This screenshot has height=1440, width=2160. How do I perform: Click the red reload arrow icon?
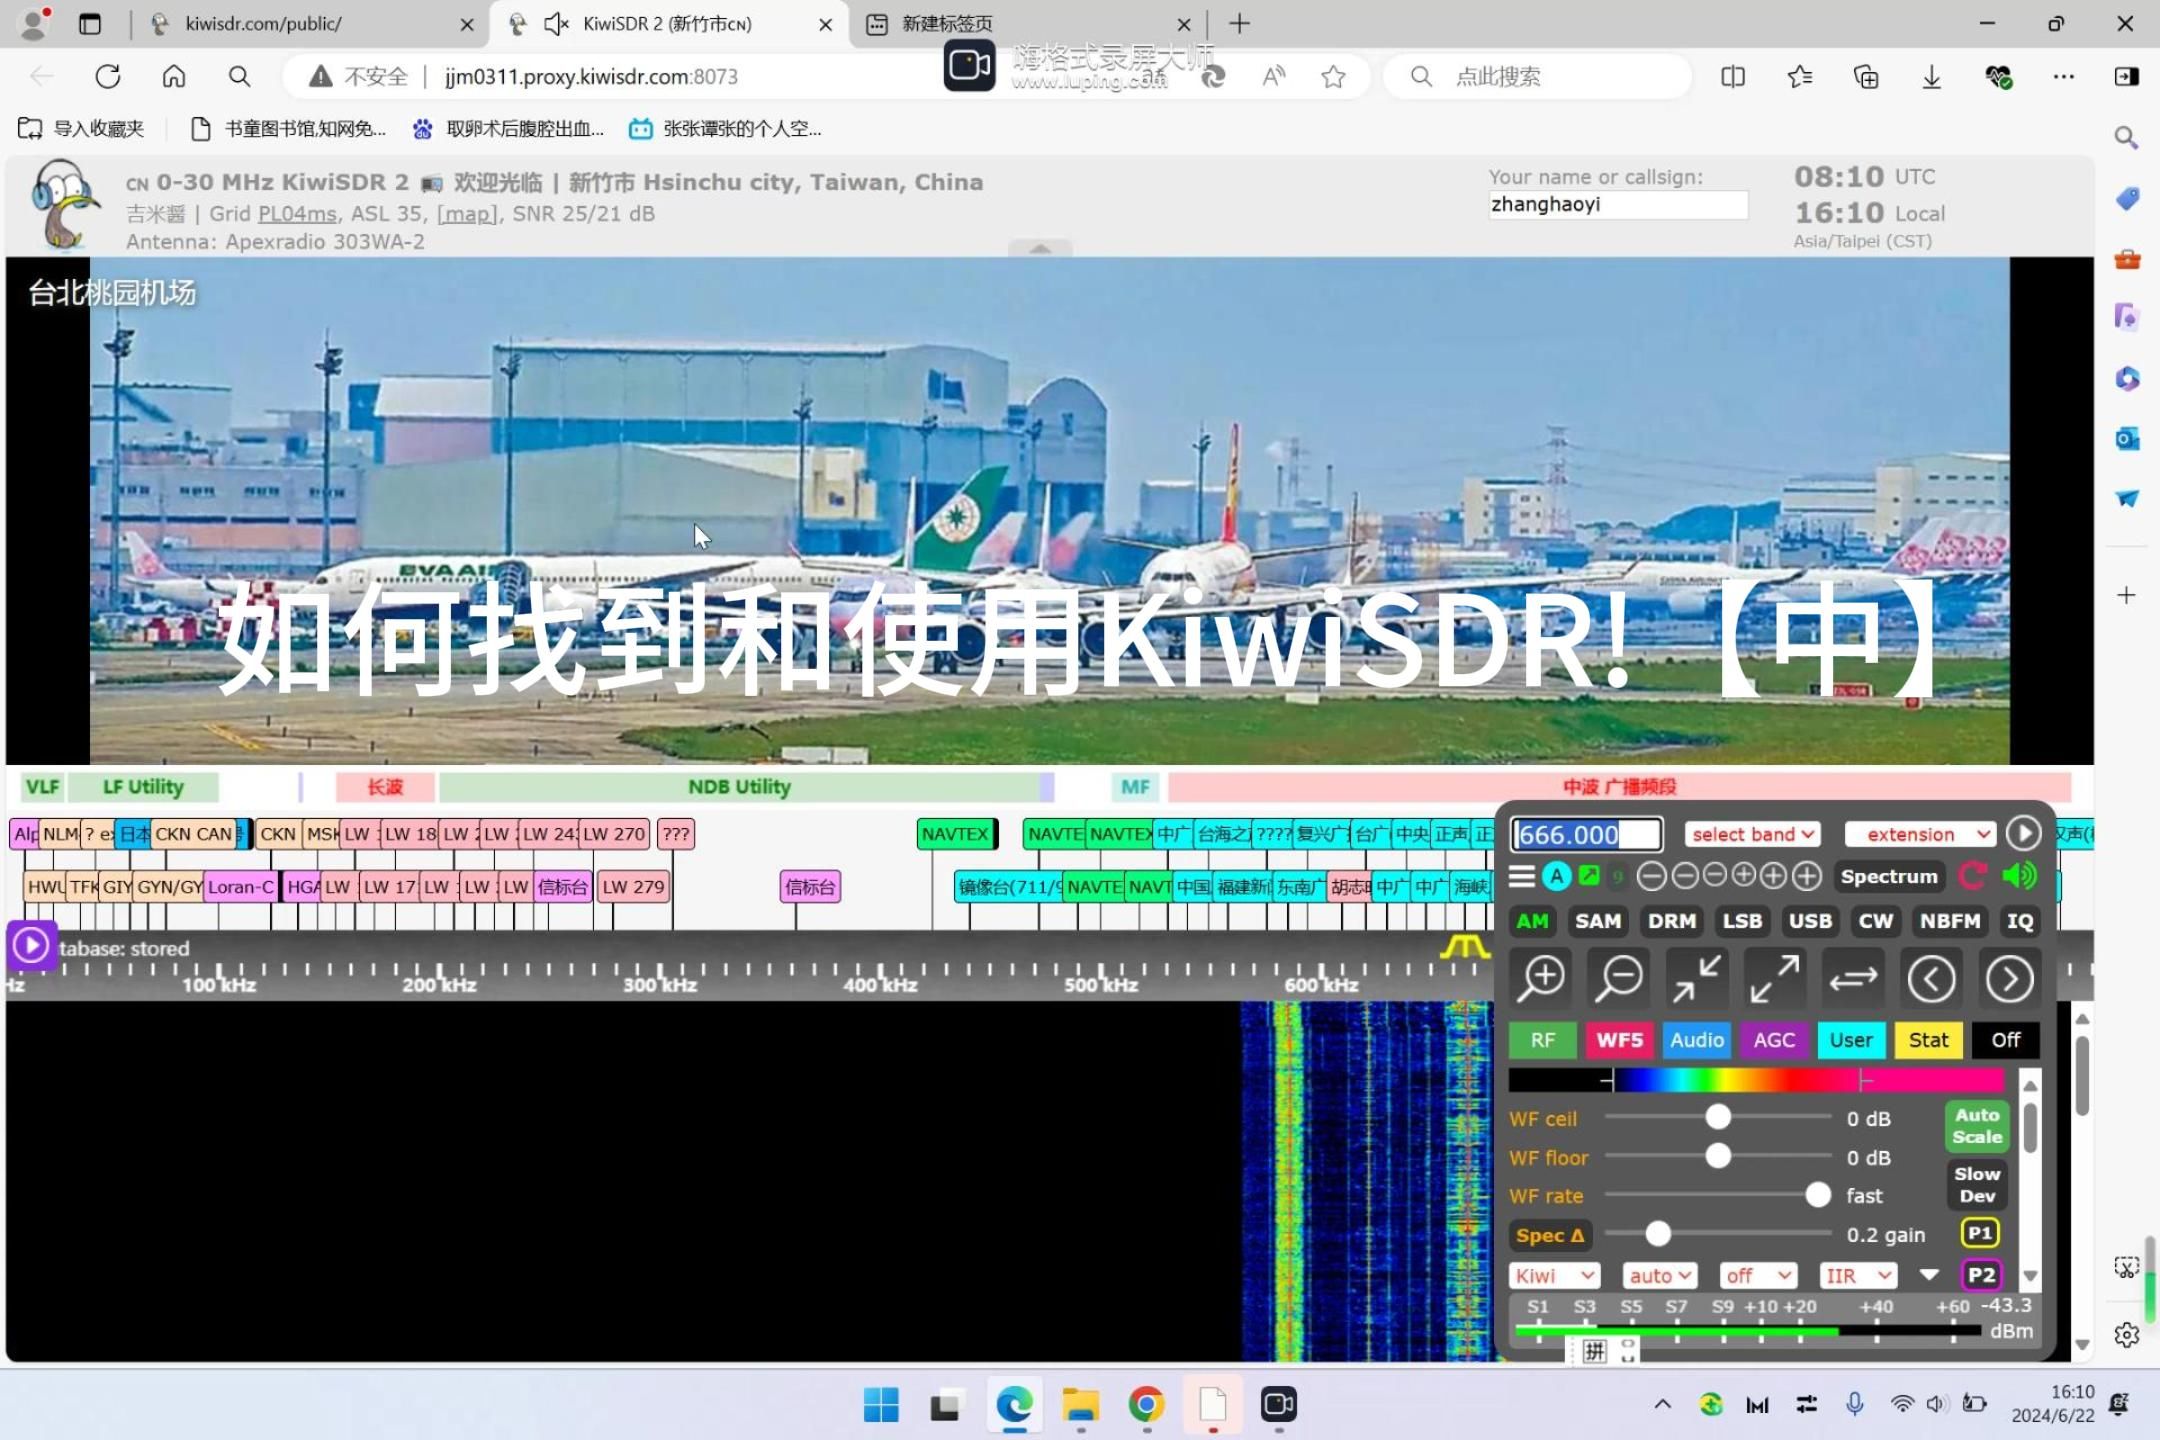pyautogui.click(x=1973, y=876)
